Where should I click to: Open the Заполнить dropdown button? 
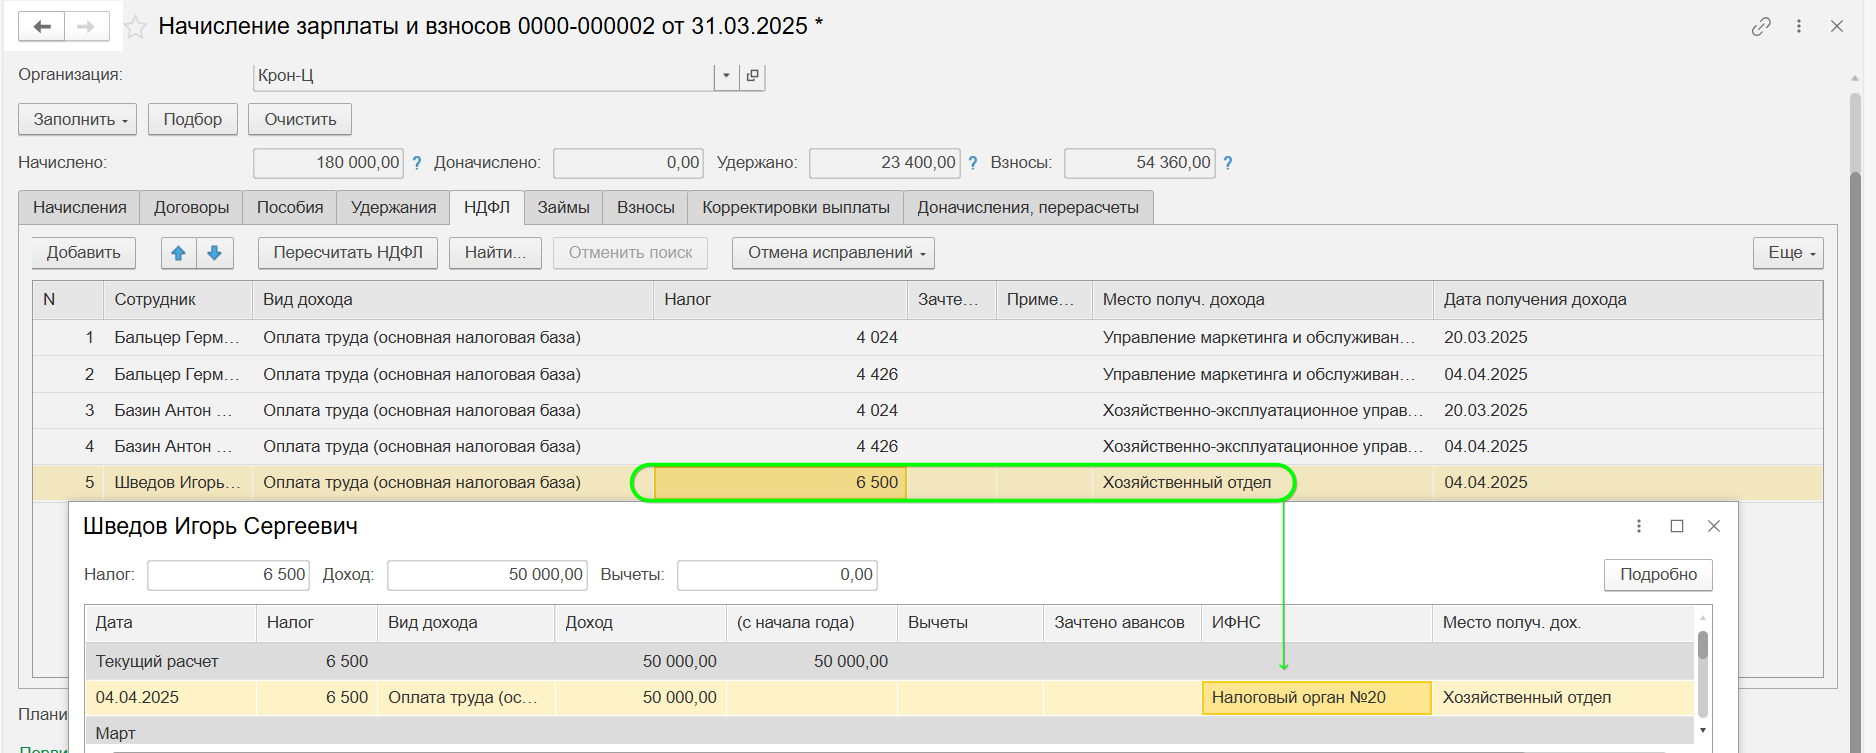point(78,119)
